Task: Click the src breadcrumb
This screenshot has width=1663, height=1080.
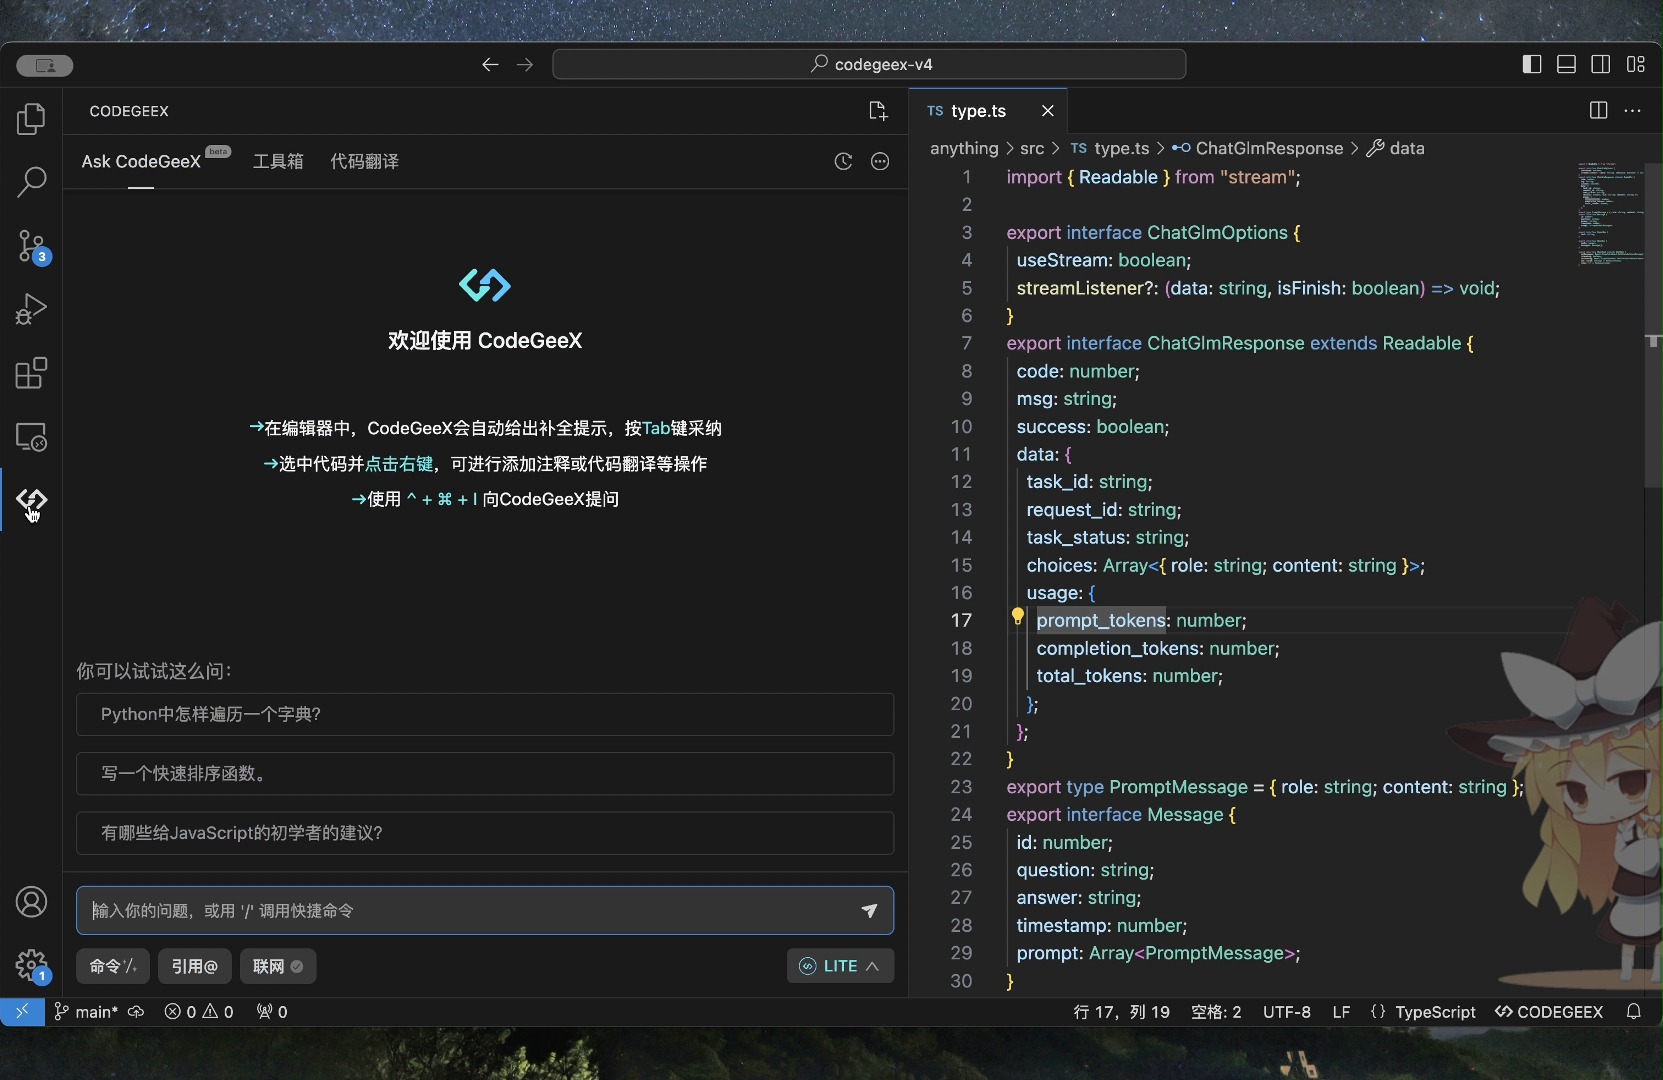Action: click(1032, 148)
